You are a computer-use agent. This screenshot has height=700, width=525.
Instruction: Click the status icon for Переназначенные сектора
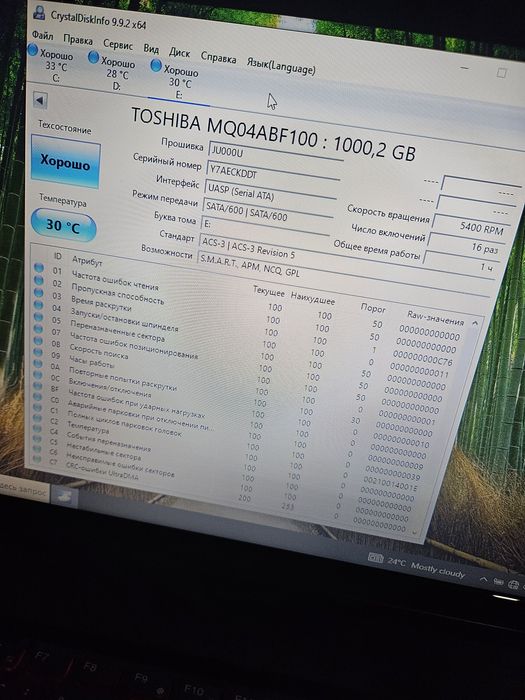(38, 317)
